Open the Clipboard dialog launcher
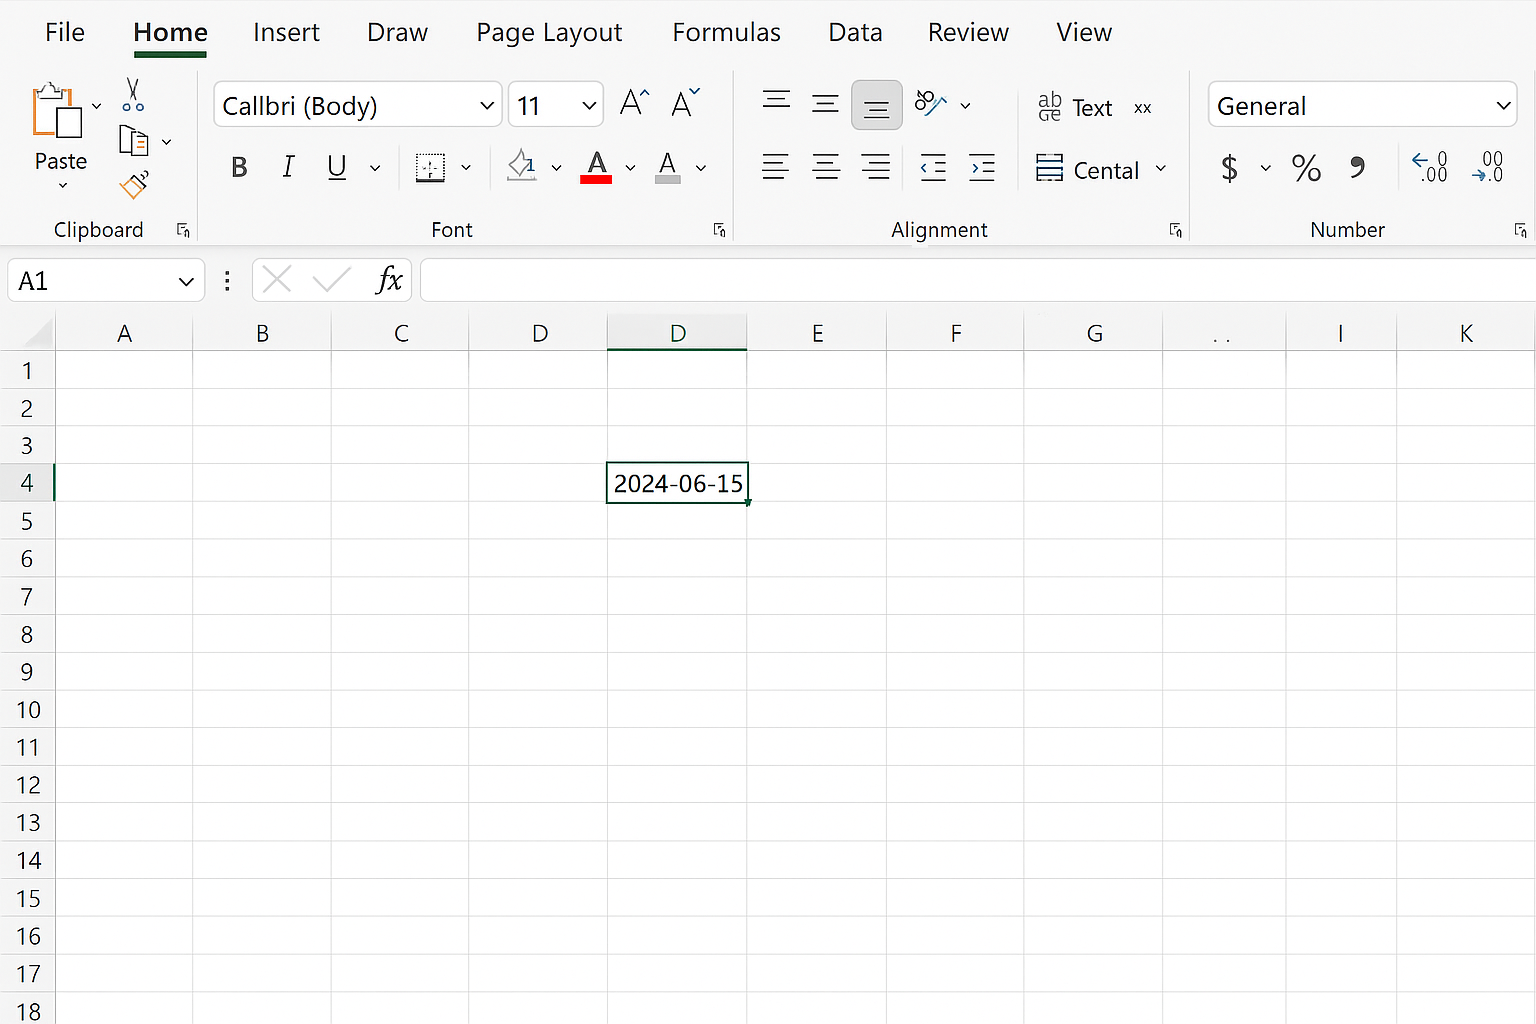Viewport: 1536px width, 1024px height. [183, 230]
